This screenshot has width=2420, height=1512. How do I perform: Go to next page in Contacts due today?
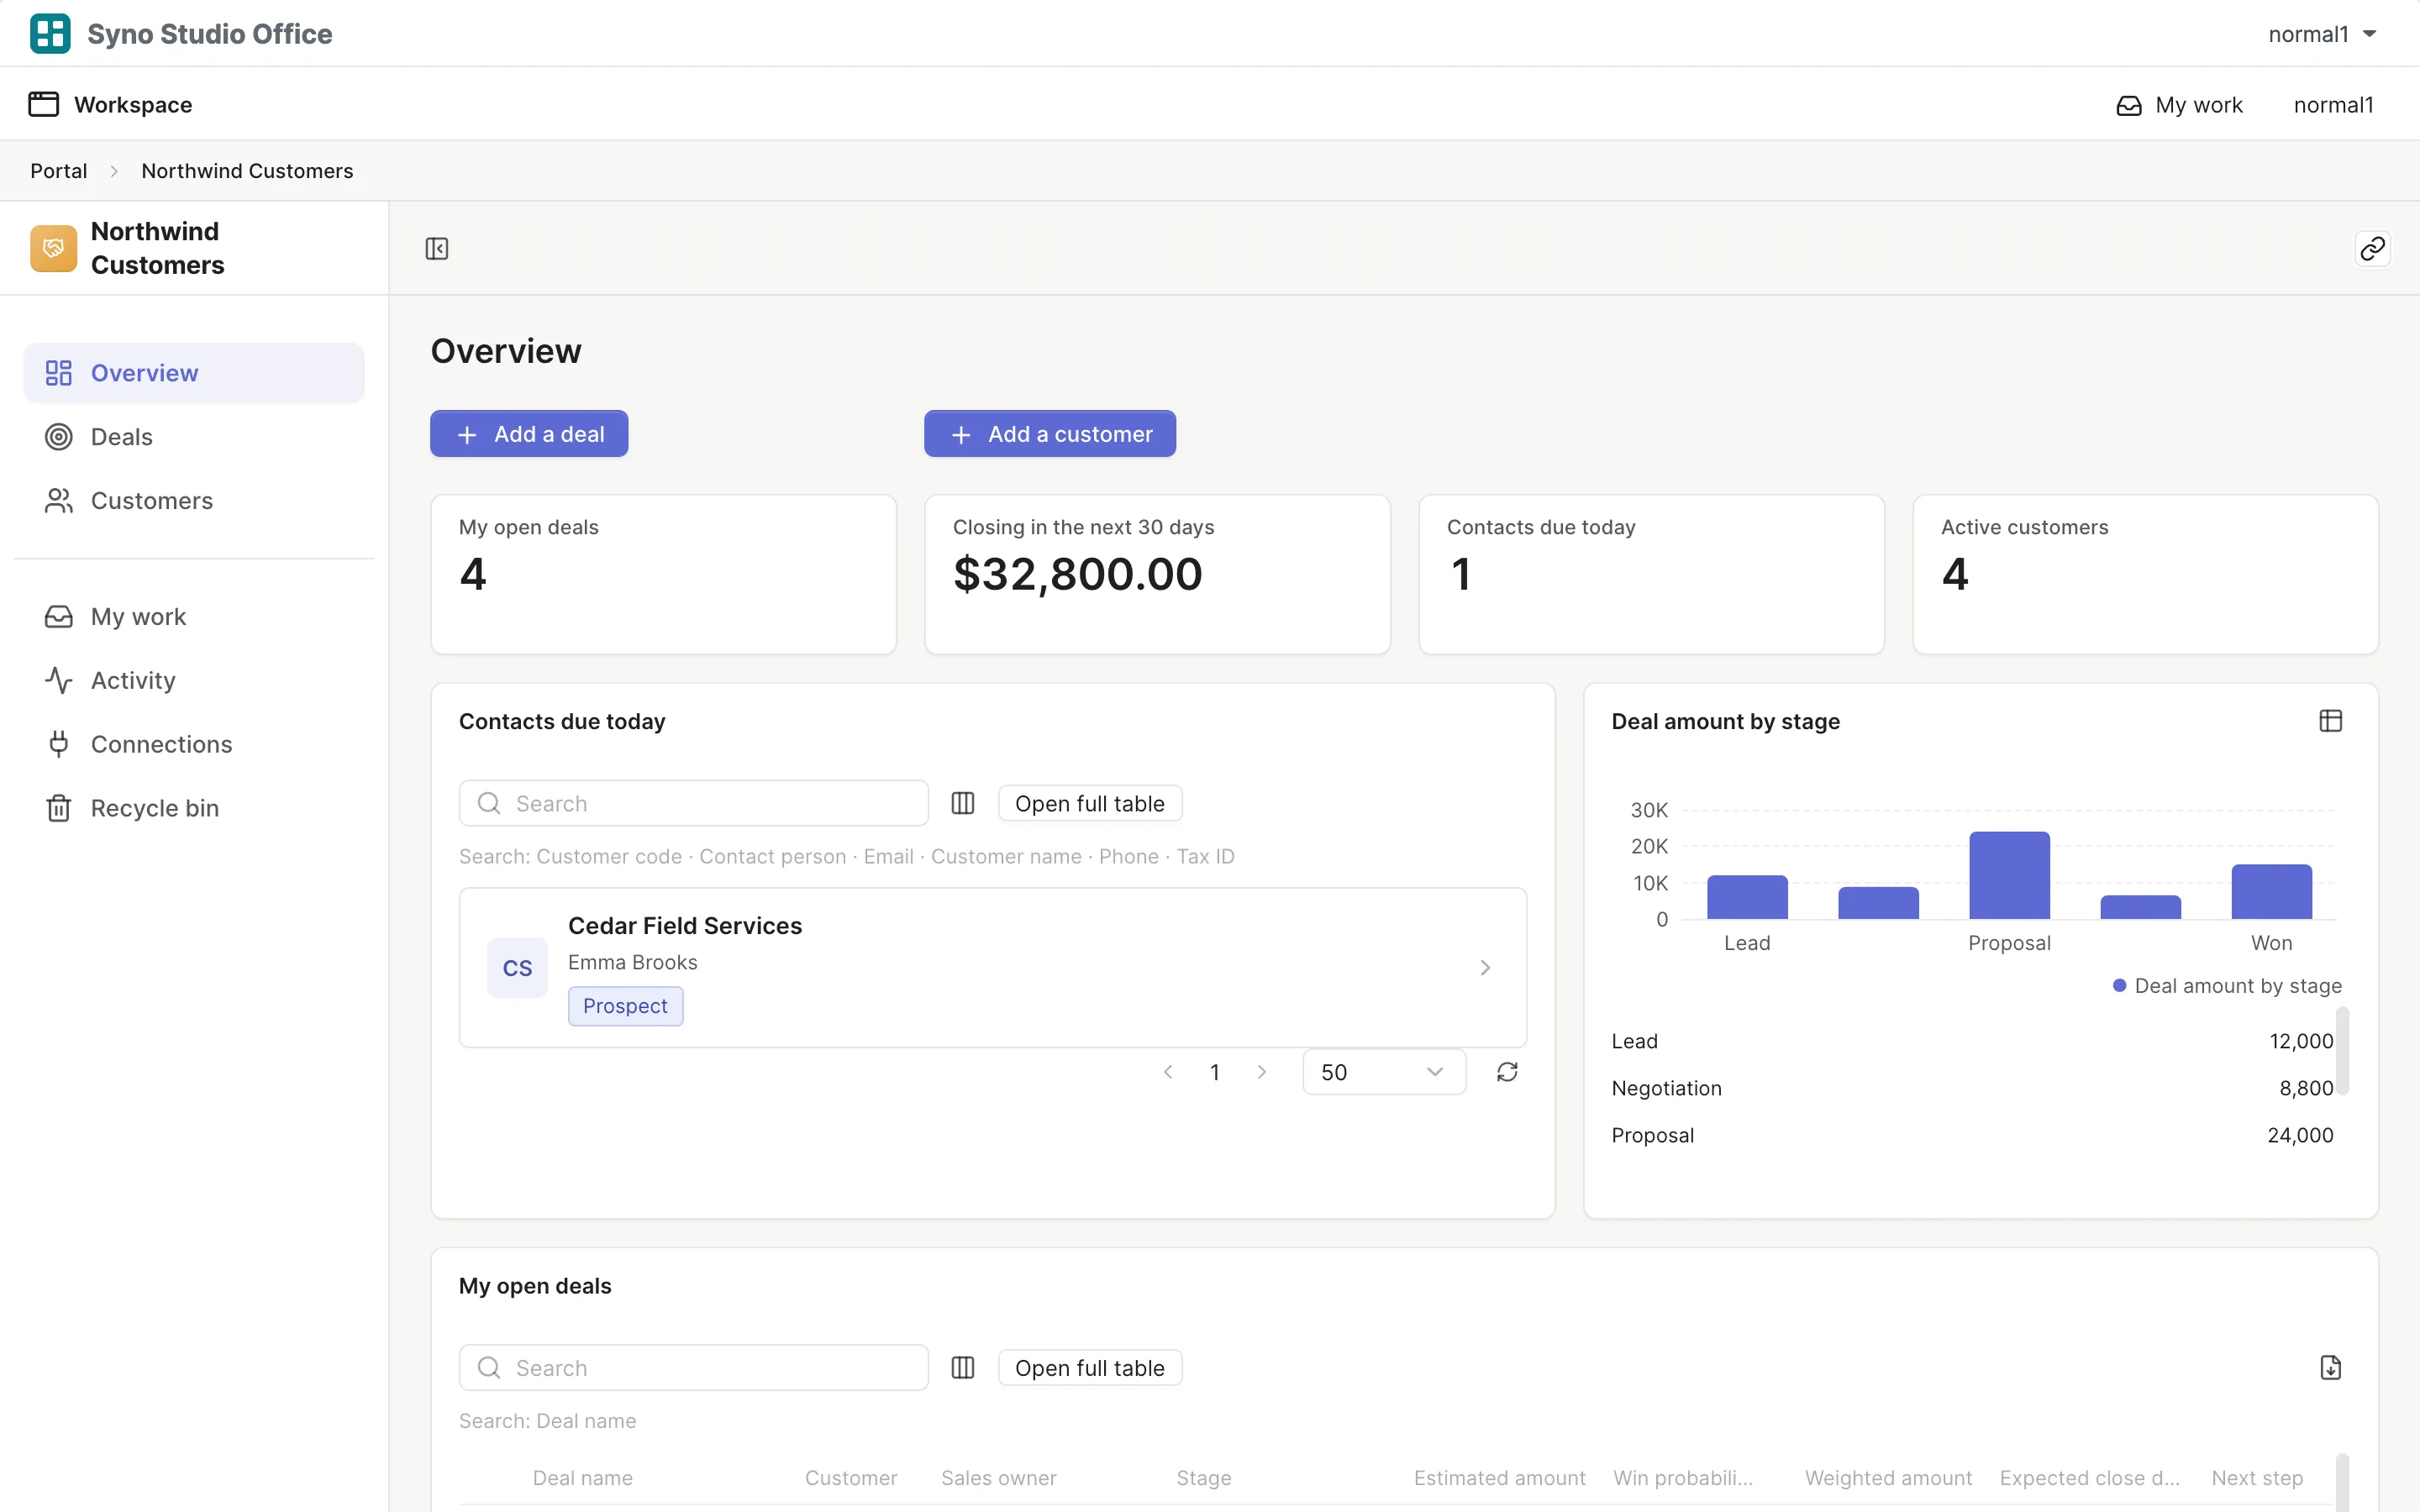[1262, 1072]
